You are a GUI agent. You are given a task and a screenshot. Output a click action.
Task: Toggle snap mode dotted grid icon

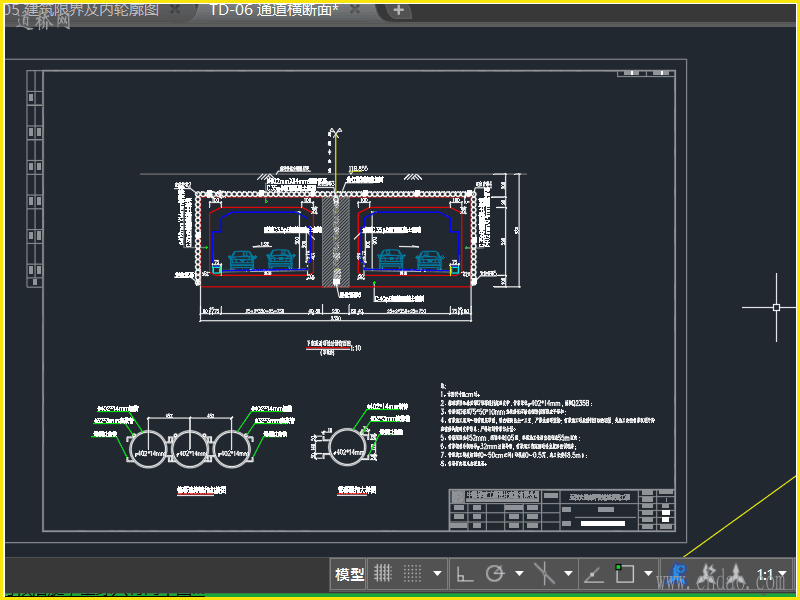412,574
